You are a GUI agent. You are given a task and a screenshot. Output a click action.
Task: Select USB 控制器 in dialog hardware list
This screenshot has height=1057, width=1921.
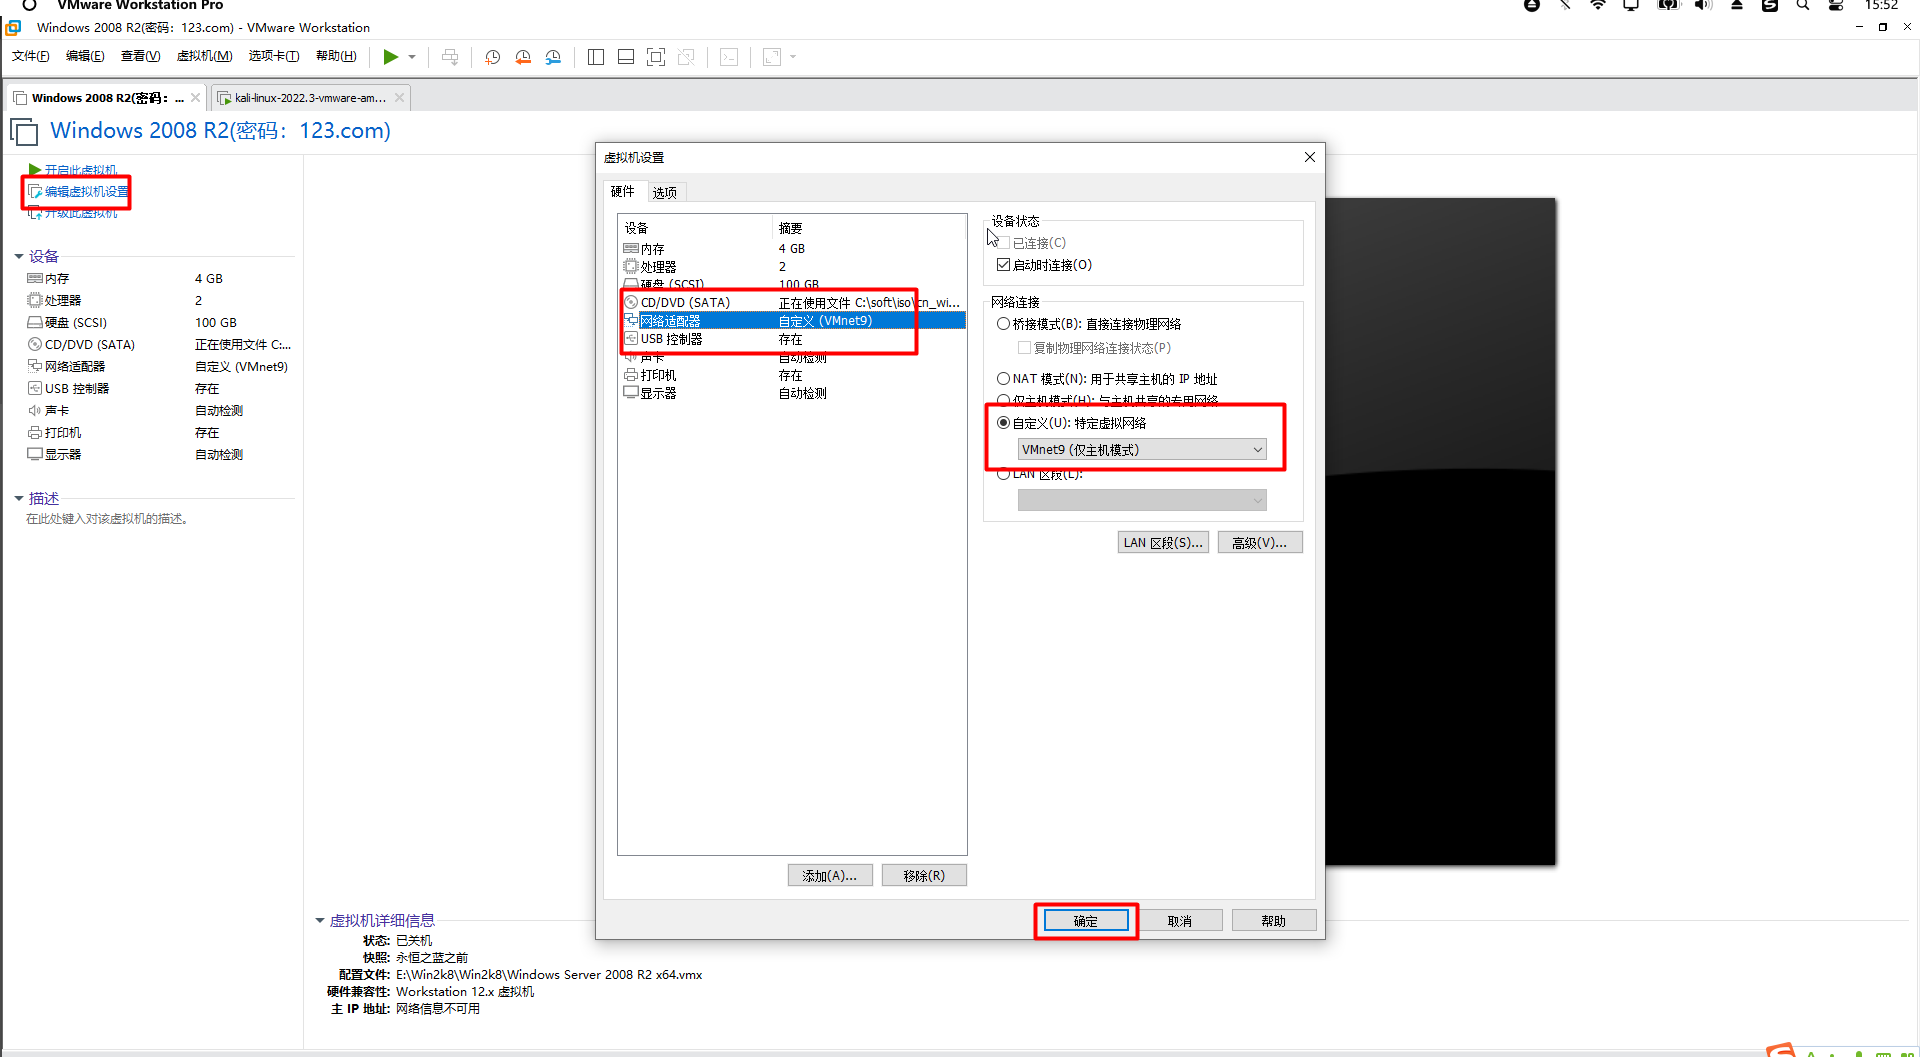(x=792, y=340)
